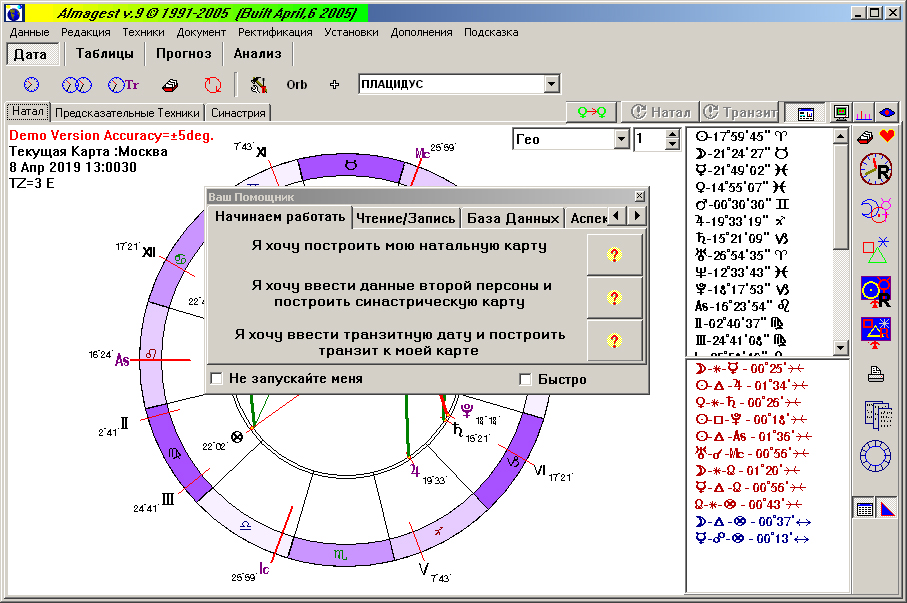
Task: Click the green planet swap arrow button
Action: [x=591, y=112]
